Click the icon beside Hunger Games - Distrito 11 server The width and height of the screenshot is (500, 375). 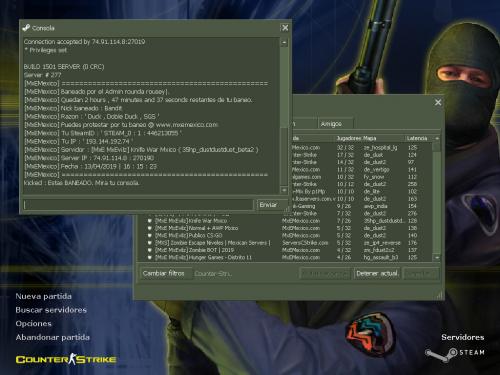click(x=150, y=258)
